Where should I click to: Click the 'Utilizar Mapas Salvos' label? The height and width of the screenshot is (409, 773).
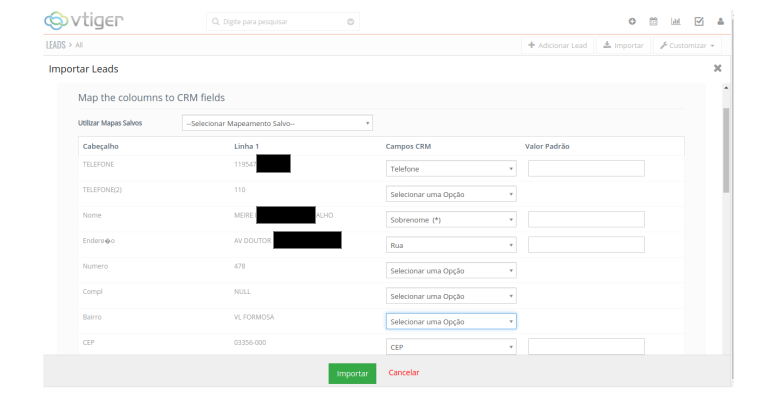coord(110,123)
